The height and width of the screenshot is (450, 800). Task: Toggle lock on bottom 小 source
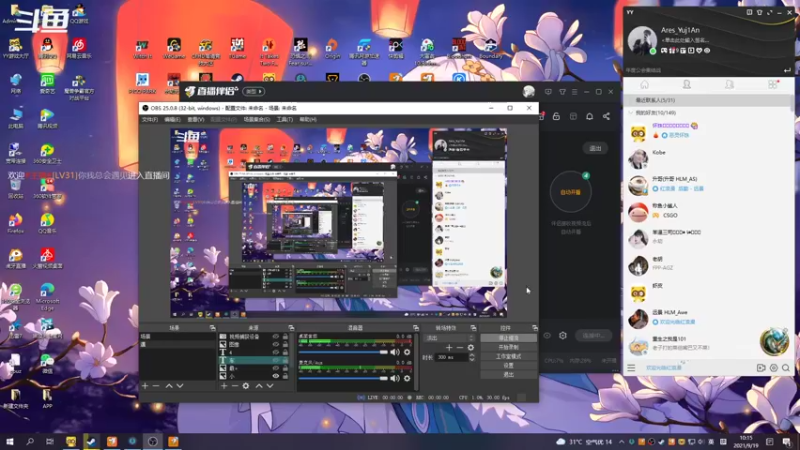click(285, 376)
